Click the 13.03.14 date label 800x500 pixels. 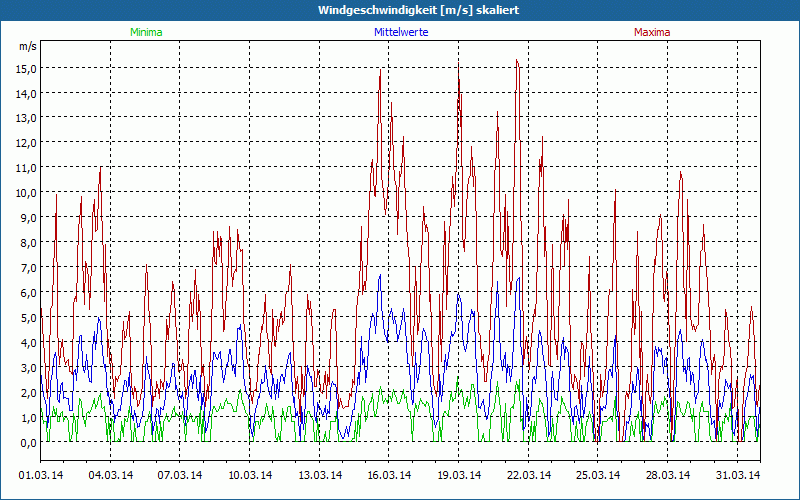[320, 475]
